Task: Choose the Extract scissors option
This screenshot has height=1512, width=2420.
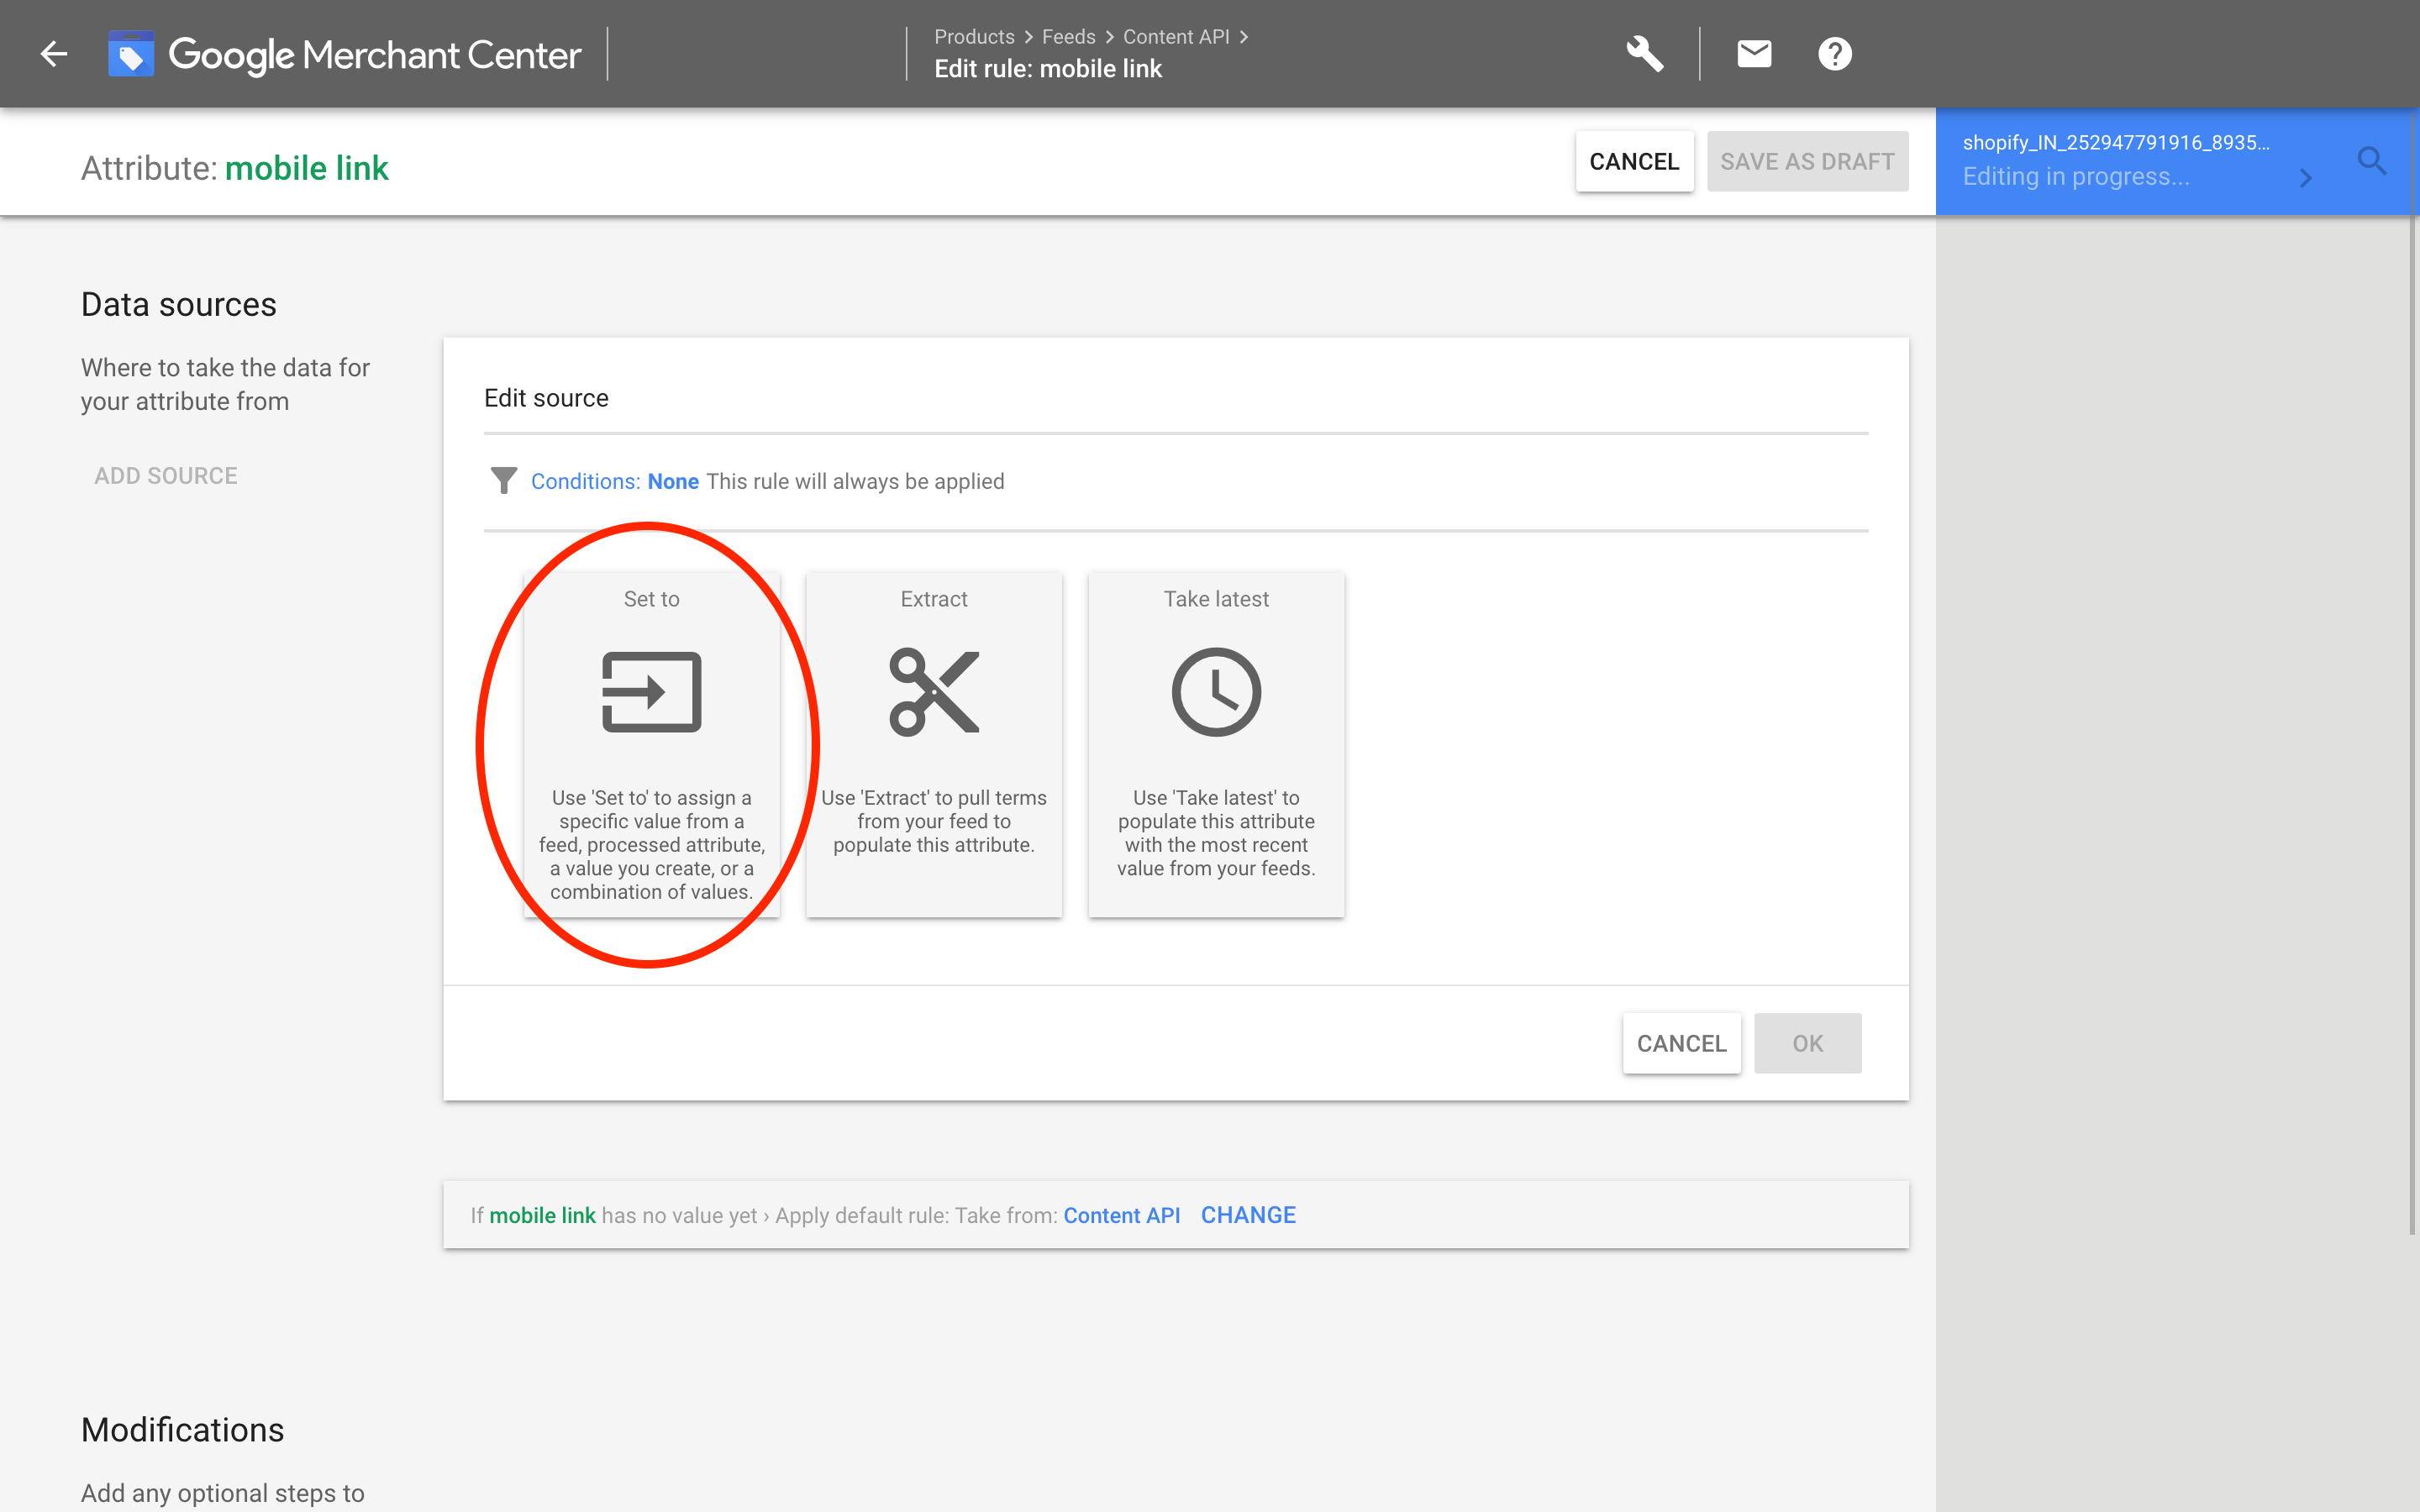Action: point(933,692)
